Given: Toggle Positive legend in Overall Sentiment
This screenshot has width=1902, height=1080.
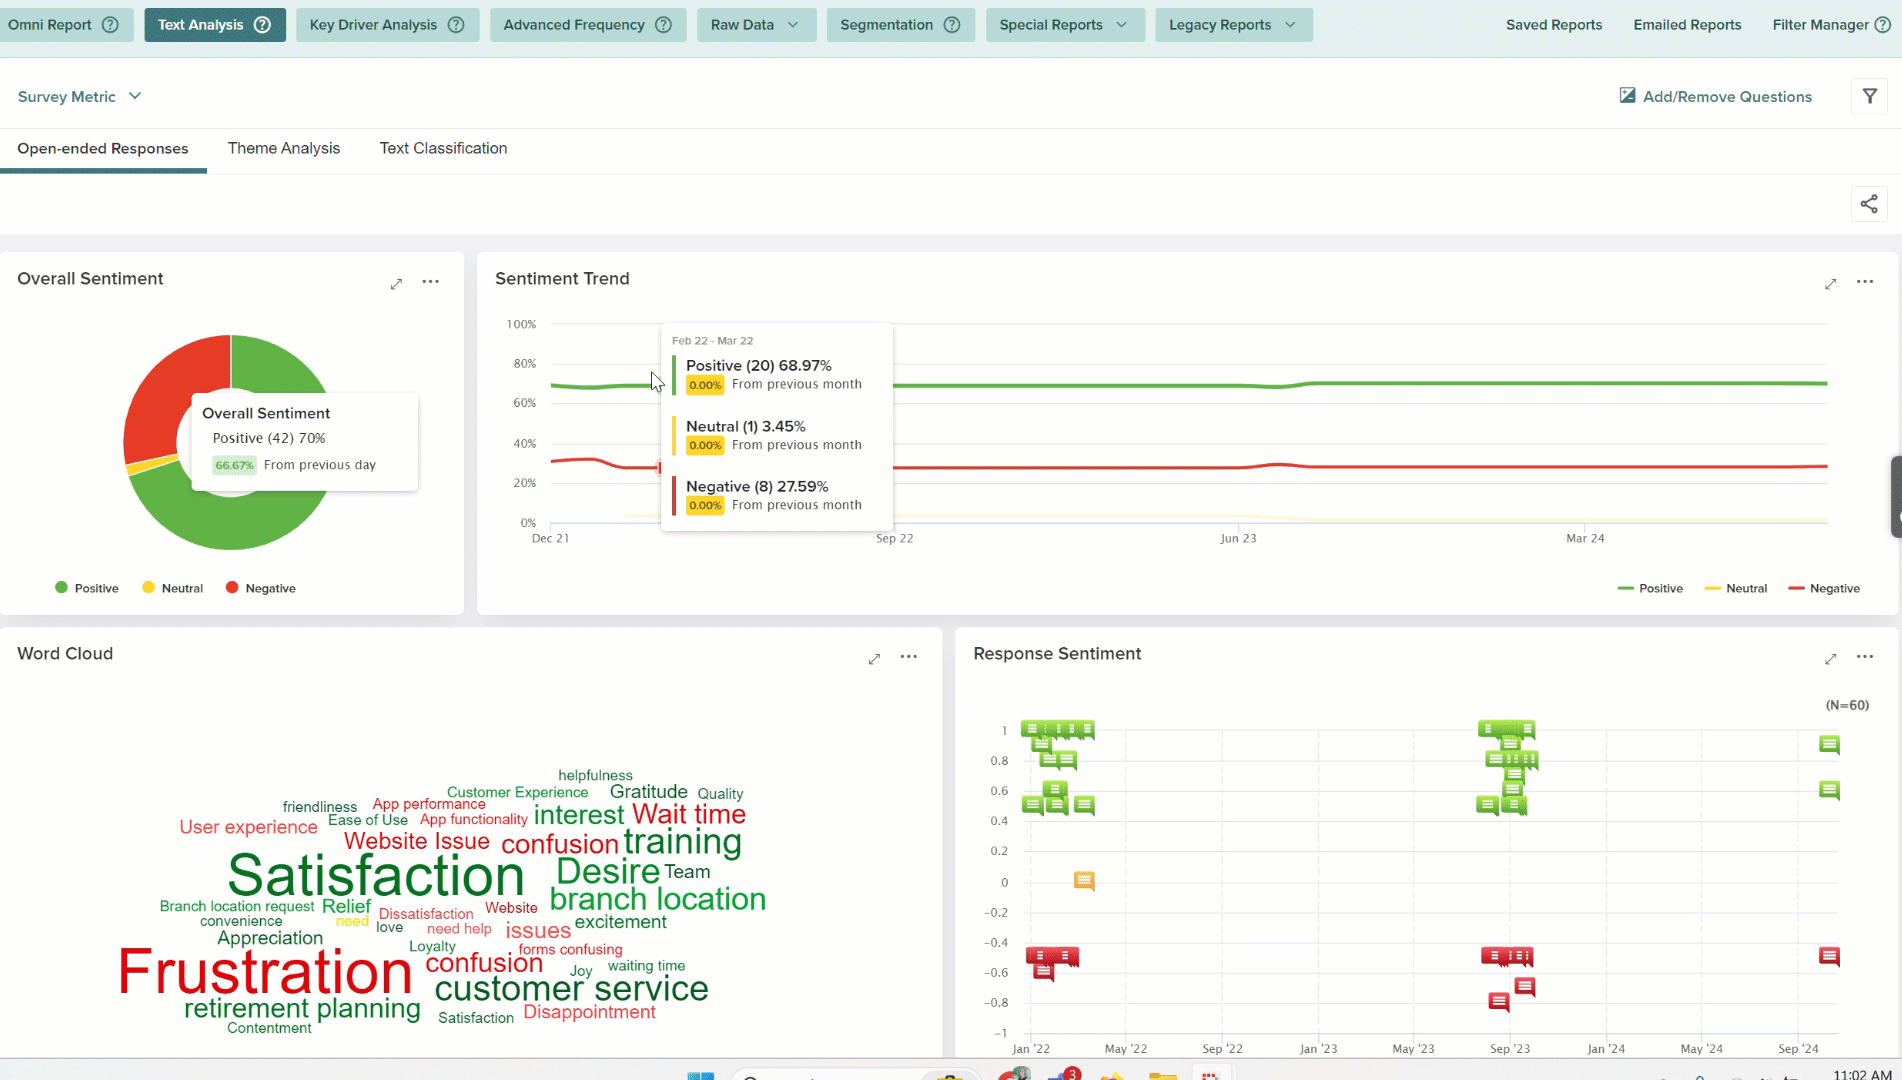Looking at the screenshot, I should point(87,588).
